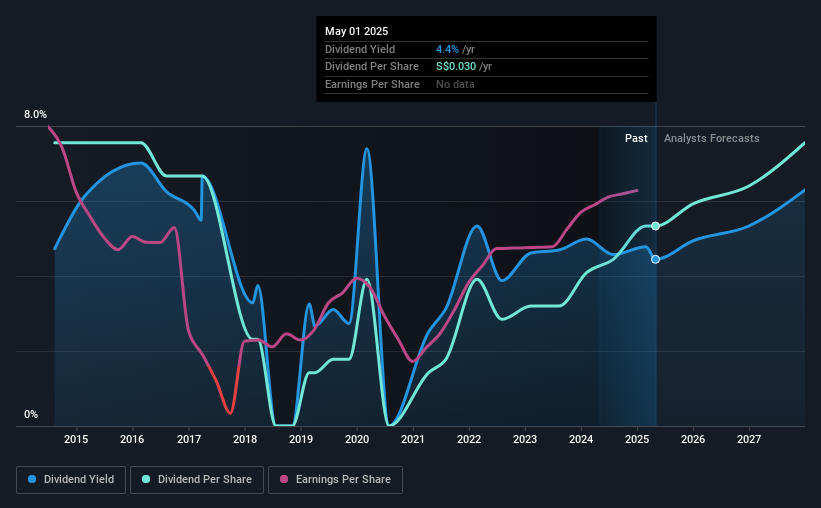This screenshot has width=821, height=508.
Task: Toggle the Dividend Per Share legend button
Action: pos(197,480)
